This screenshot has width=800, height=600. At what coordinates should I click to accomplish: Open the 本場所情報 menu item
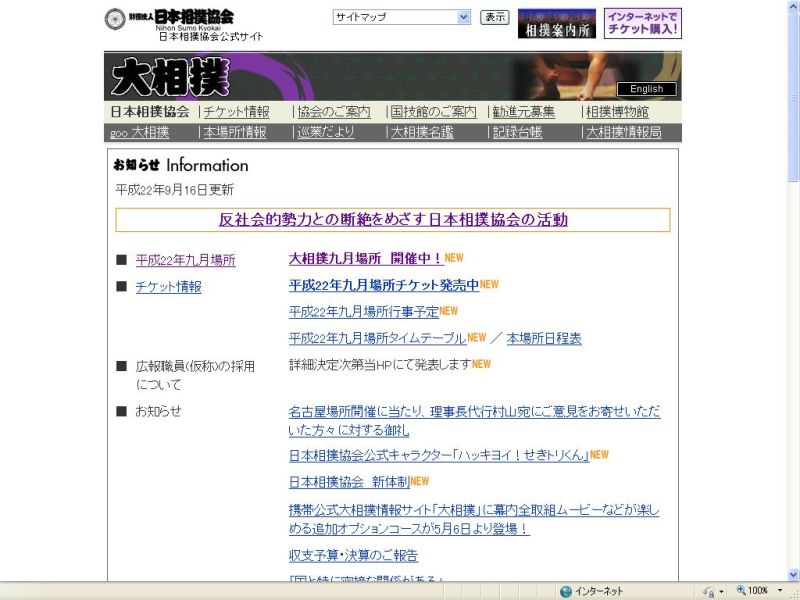point(235,133)
